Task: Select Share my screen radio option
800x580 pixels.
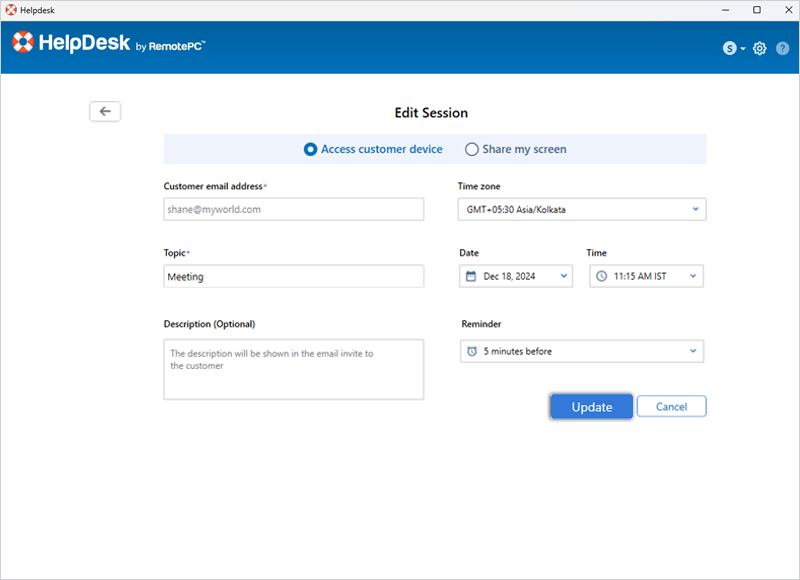Action: pyautogui.click(x=472, y=149)
